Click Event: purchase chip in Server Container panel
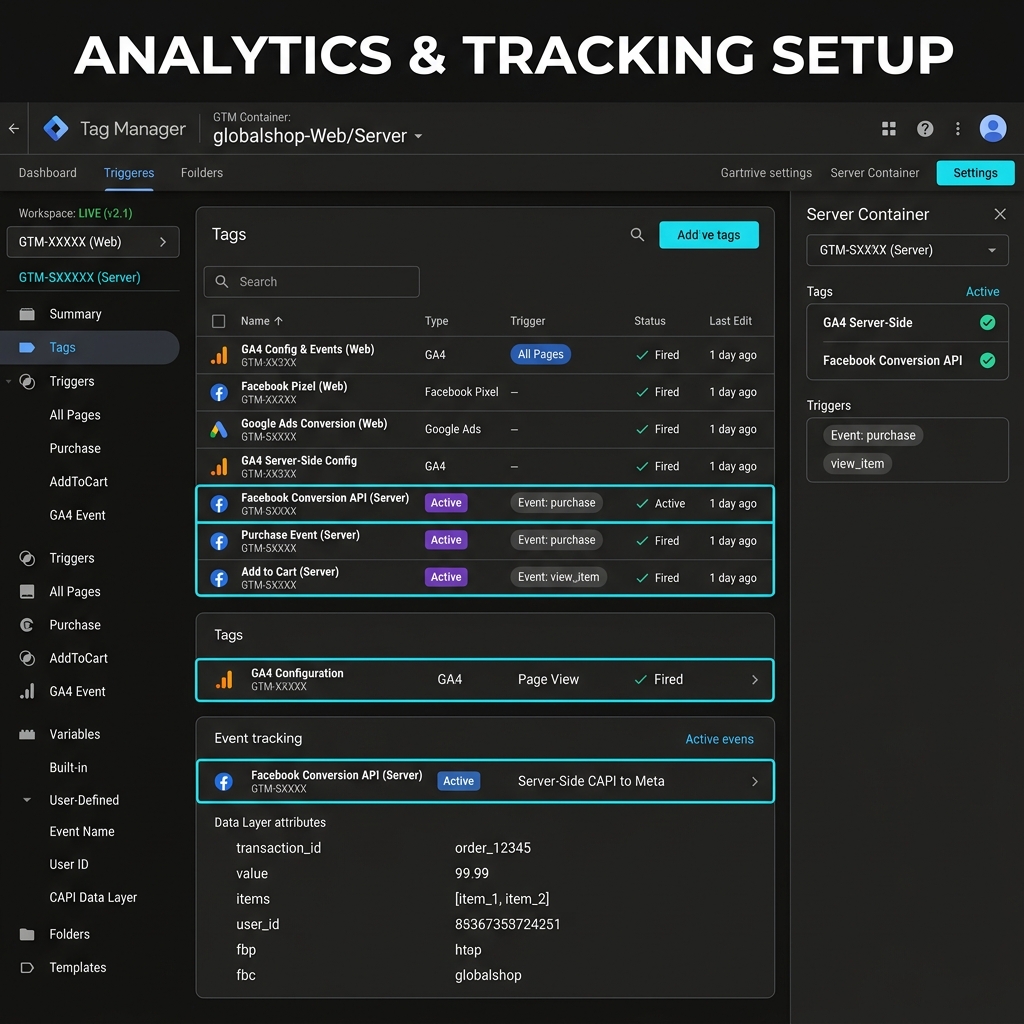1024x1024 pixels. tap(872, 436)
